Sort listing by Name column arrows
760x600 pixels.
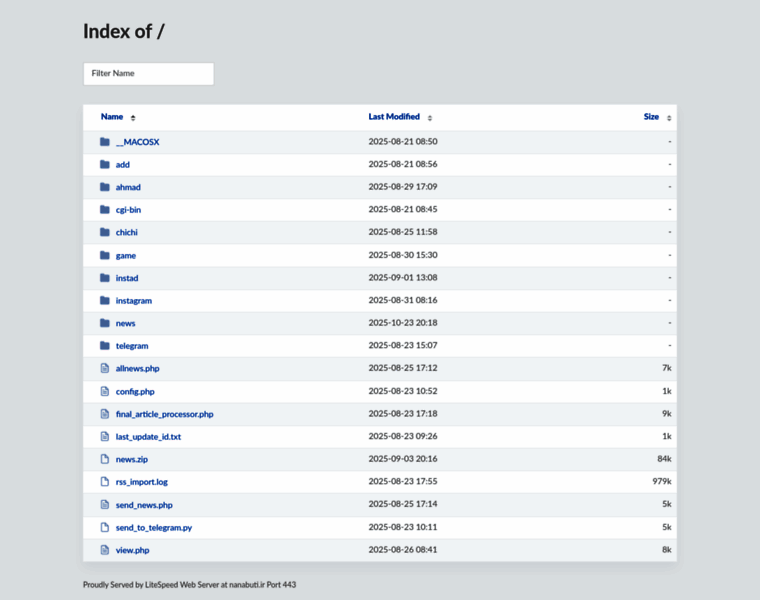(x=133, y=118)
